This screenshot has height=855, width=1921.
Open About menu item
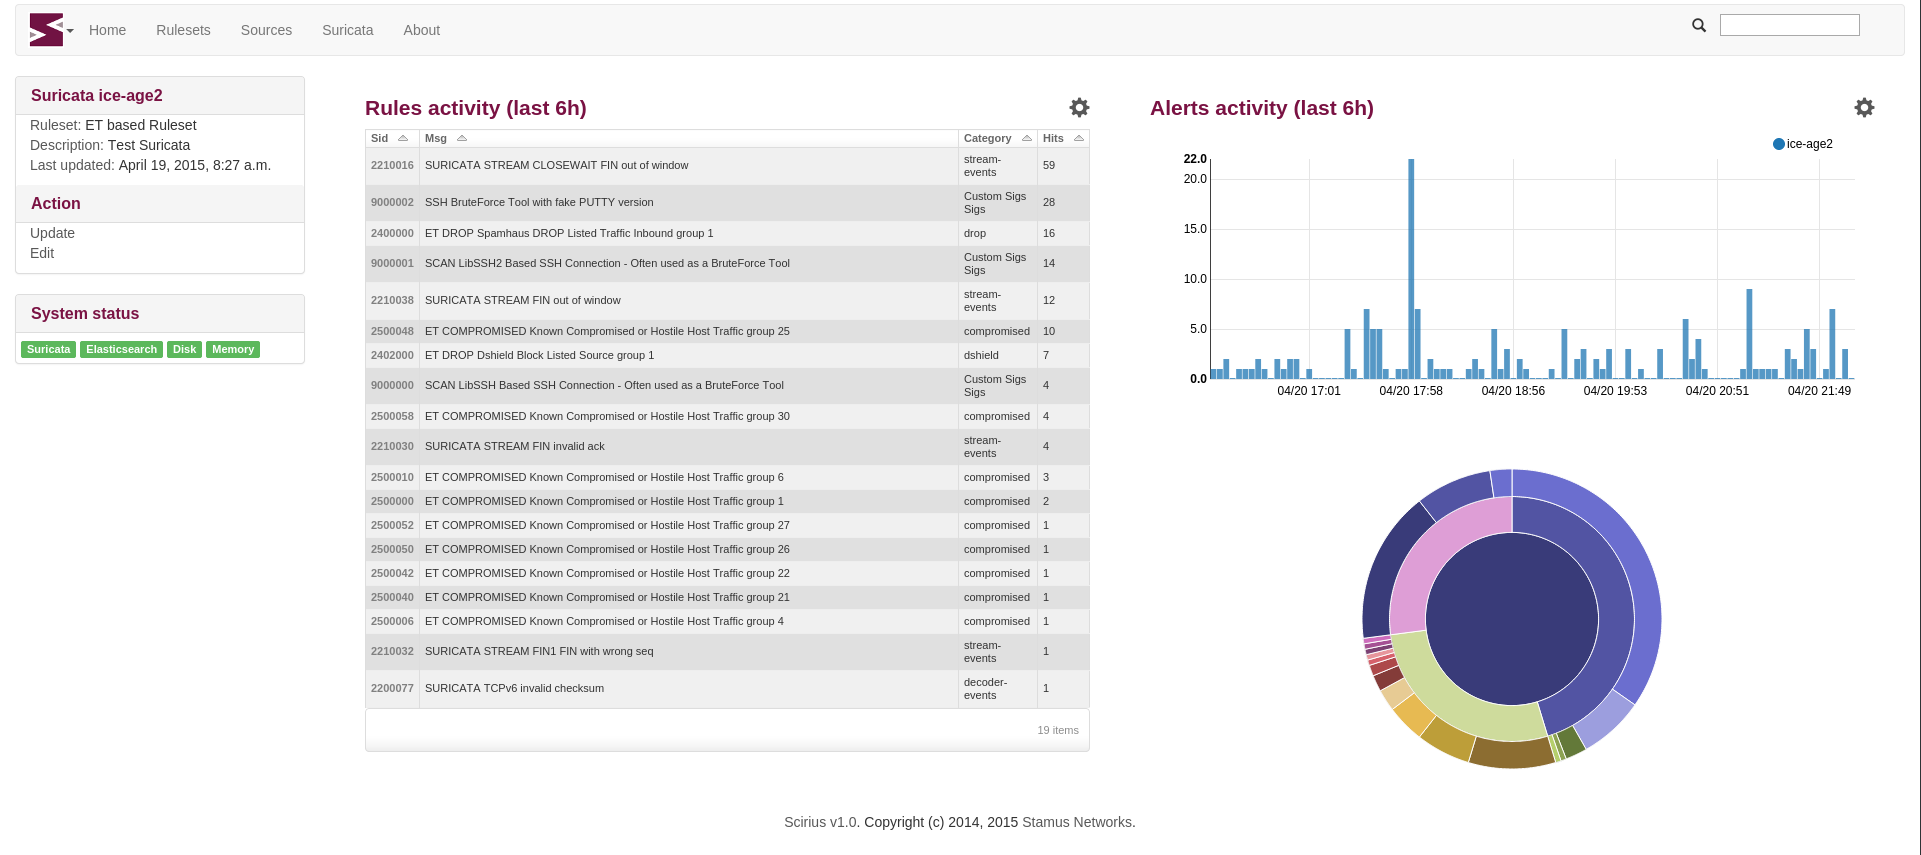(x=421, y=30)
